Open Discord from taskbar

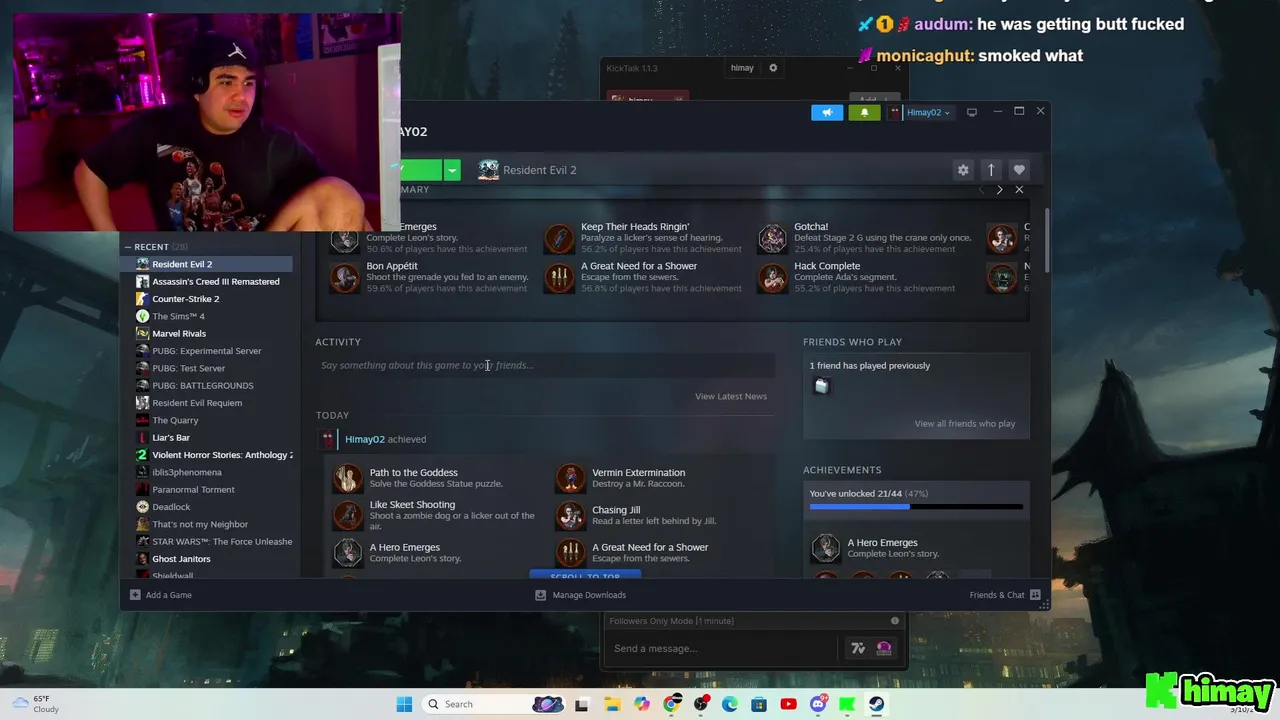(x=818, y=704)
